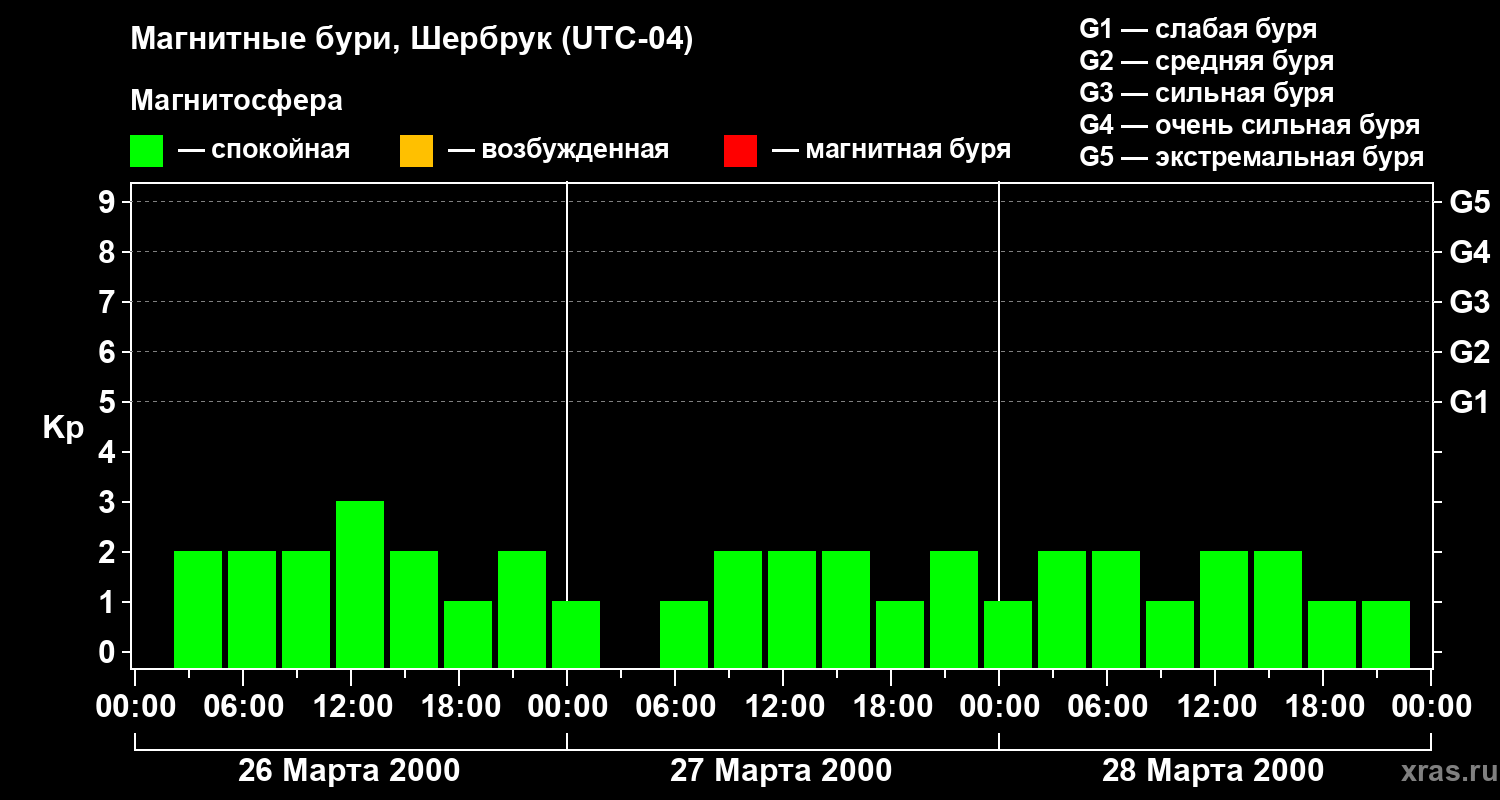Click the 'Магнитосфера' legend heading

[x=236, y=101]
